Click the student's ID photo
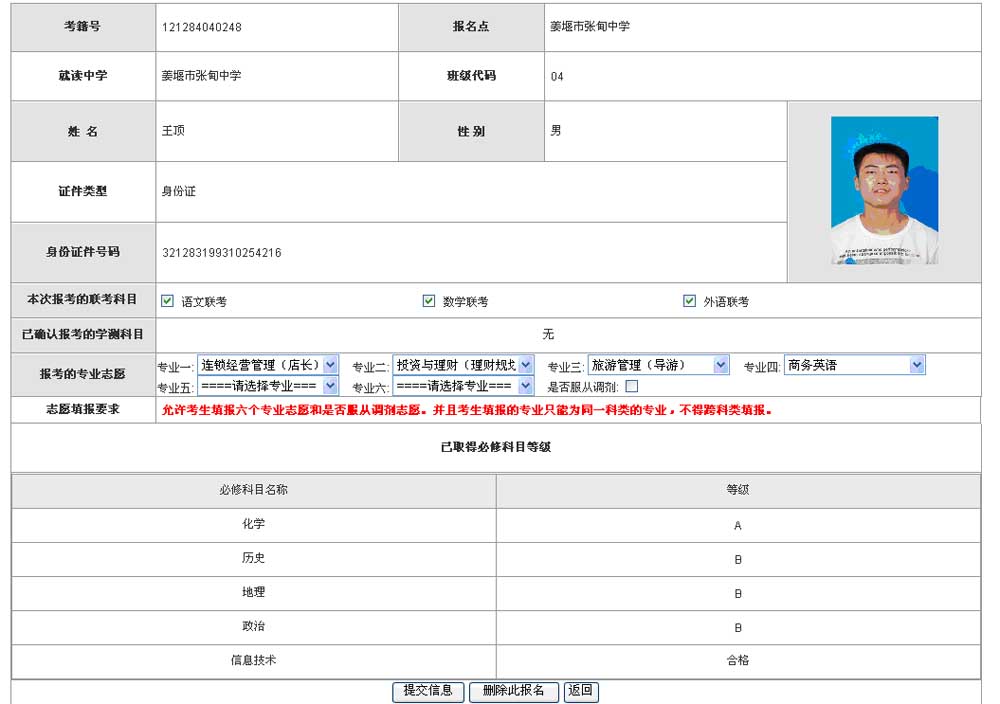The width and height of the screenshot is (1000, 704). pyautogui.click(x=884, y=191)
